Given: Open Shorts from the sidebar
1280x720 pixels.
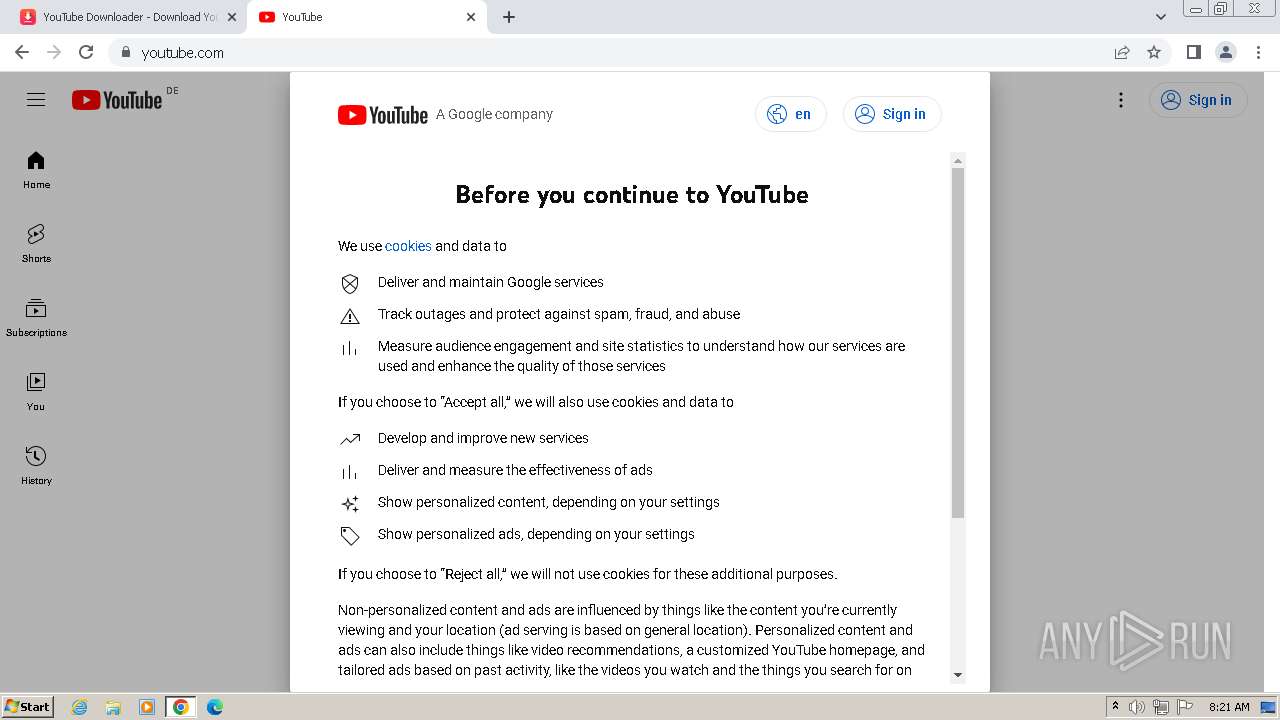Looking at the screenshot, I should (x=36, y=244).
